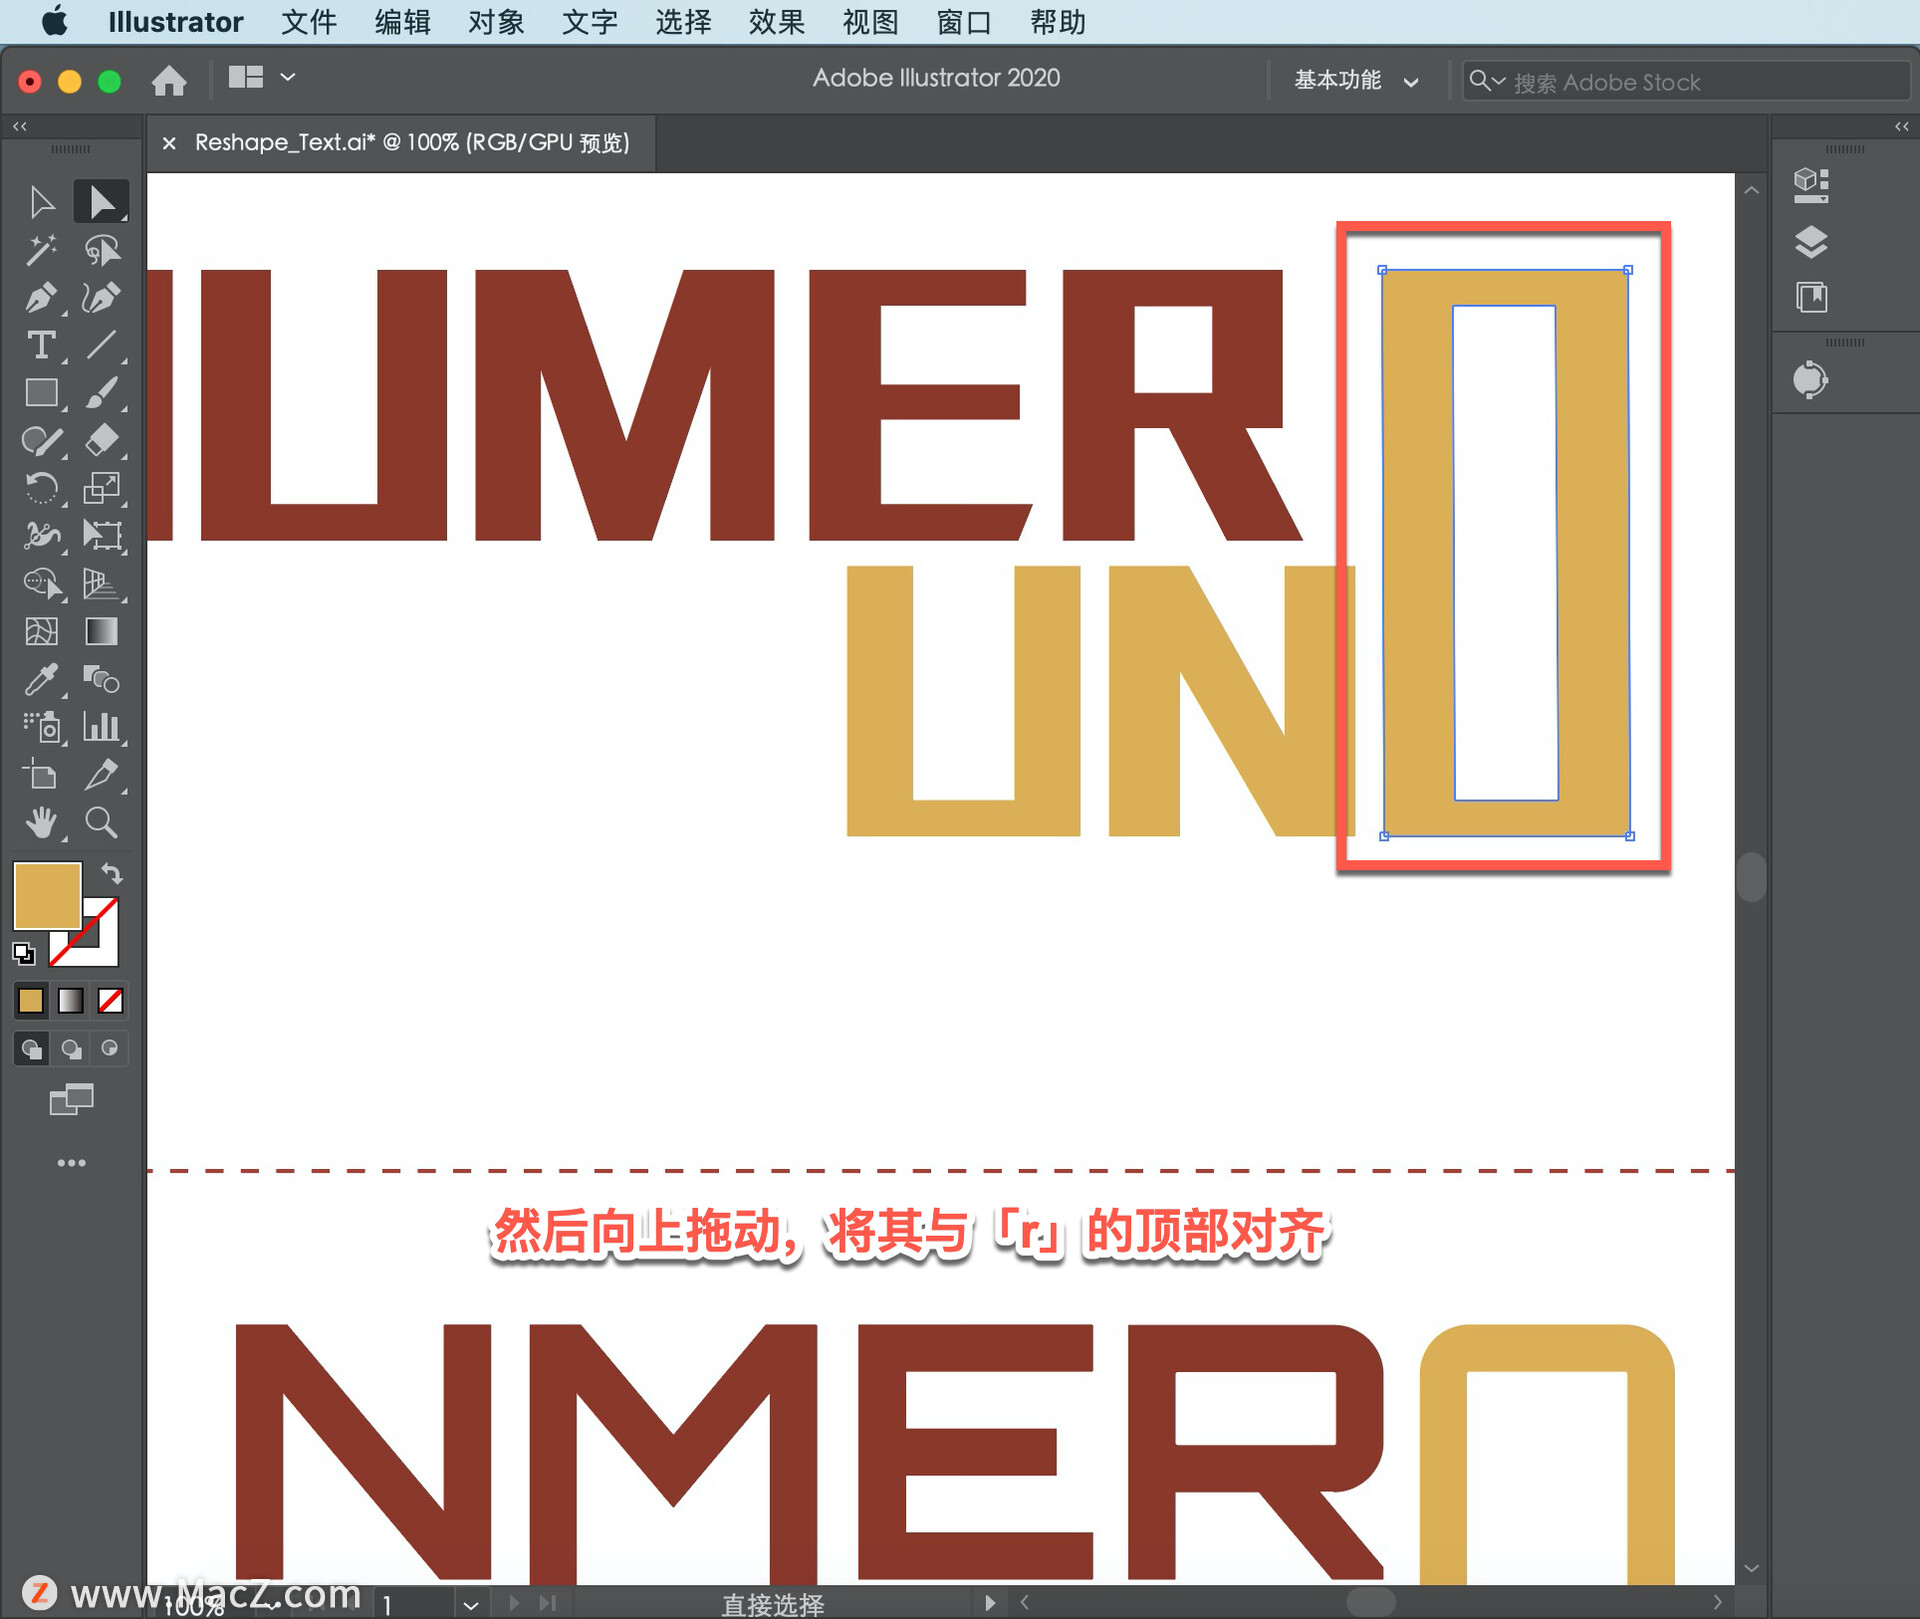The width and height of the screenshot is (1920, 1619).
Task: Select the Eraser tool
Action: coord(102,440)
